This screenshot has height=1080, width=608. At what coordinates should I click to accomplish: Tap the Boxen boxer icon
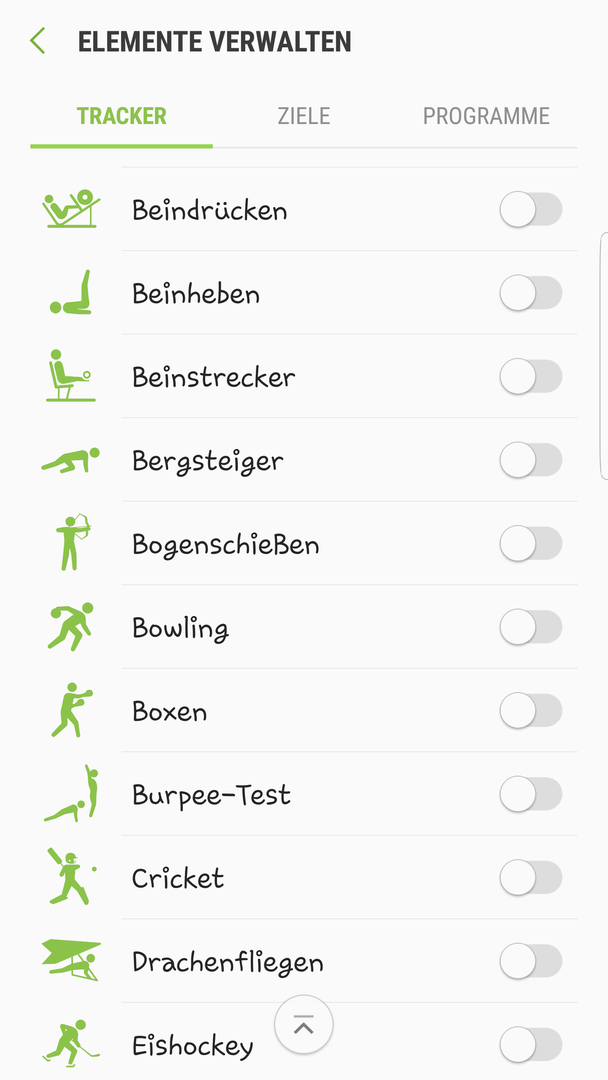point(71,710)
